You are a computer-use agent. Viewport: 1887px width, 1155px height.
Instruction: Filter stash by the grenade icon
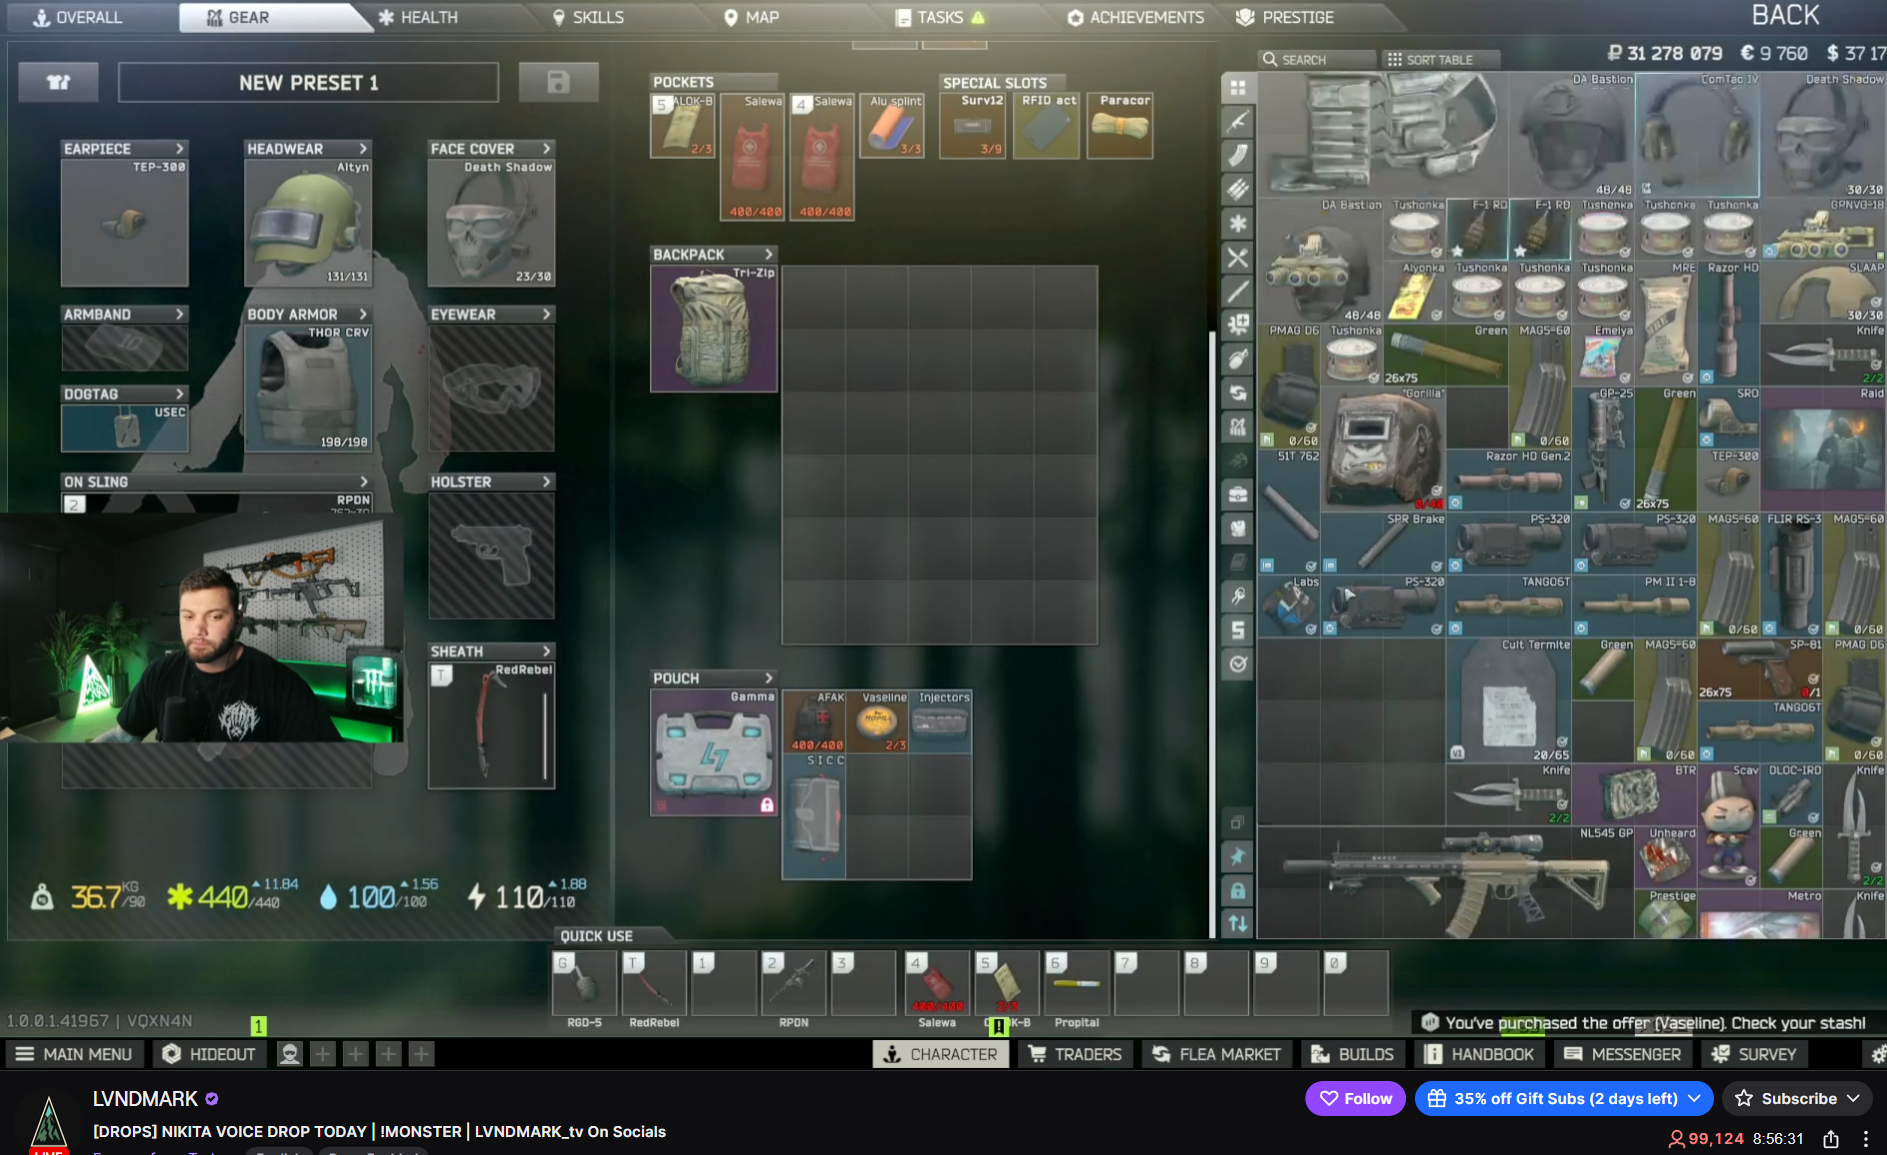click(x=1238, y=359)
